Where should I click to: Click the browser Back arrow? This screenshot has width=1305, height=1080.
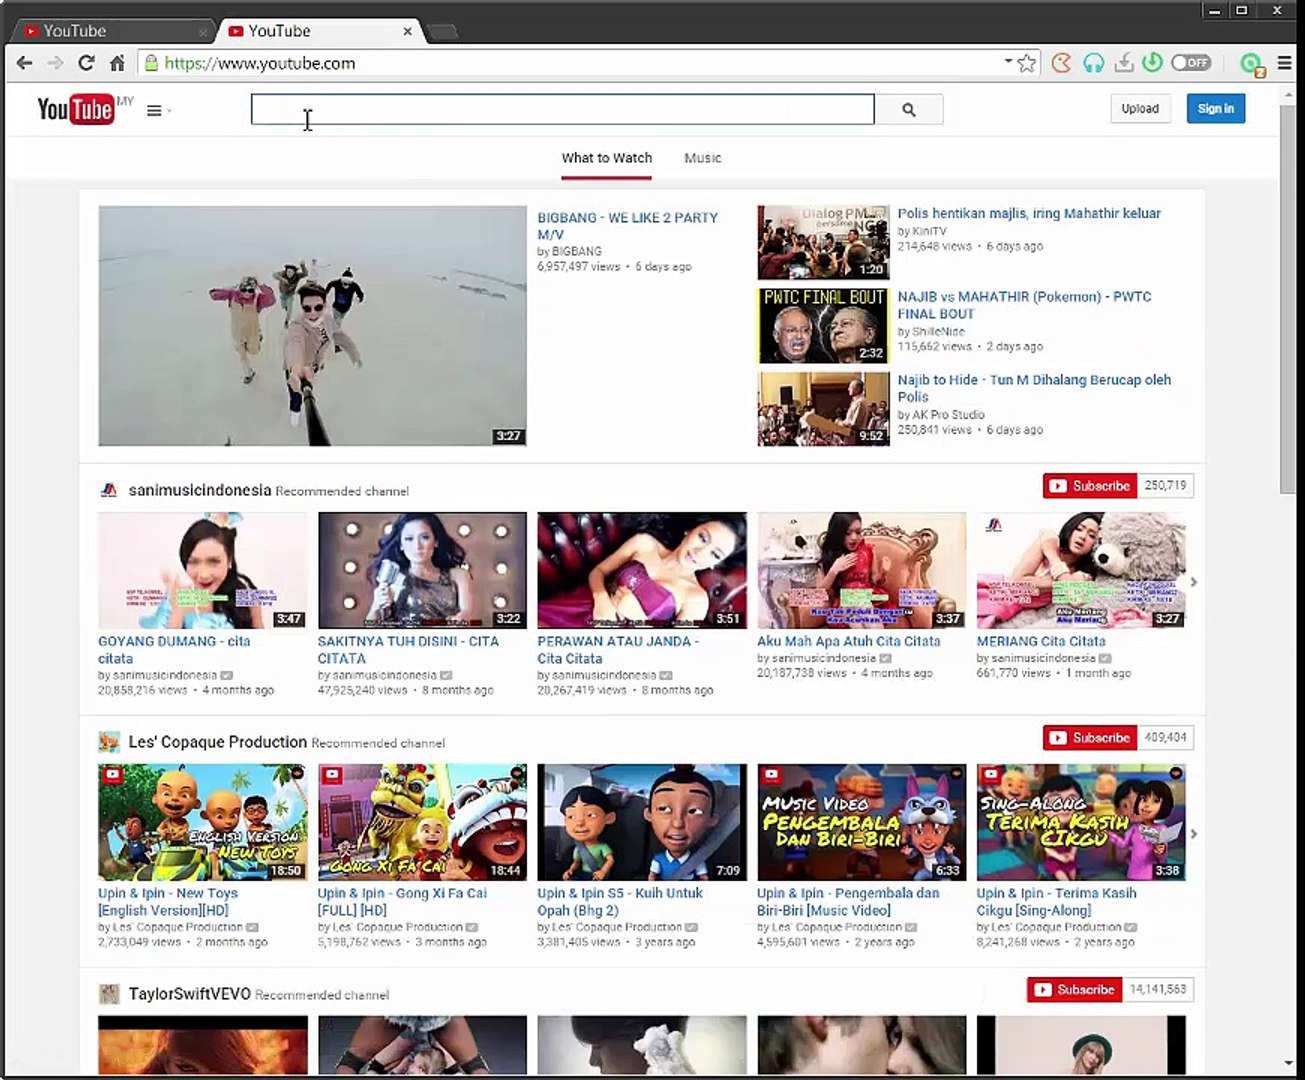(25, 63)
